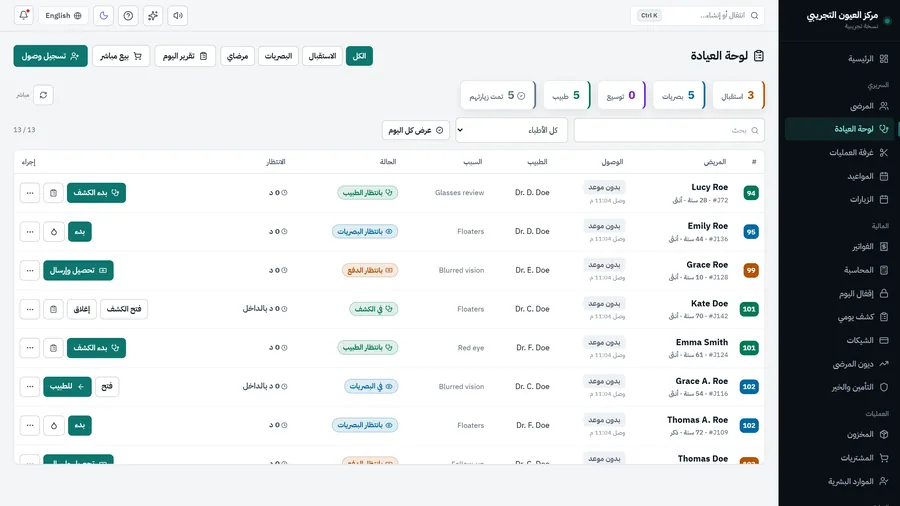Open التأمين والخير in sidebar
The image size is (900, 506).
click(840, 387)
